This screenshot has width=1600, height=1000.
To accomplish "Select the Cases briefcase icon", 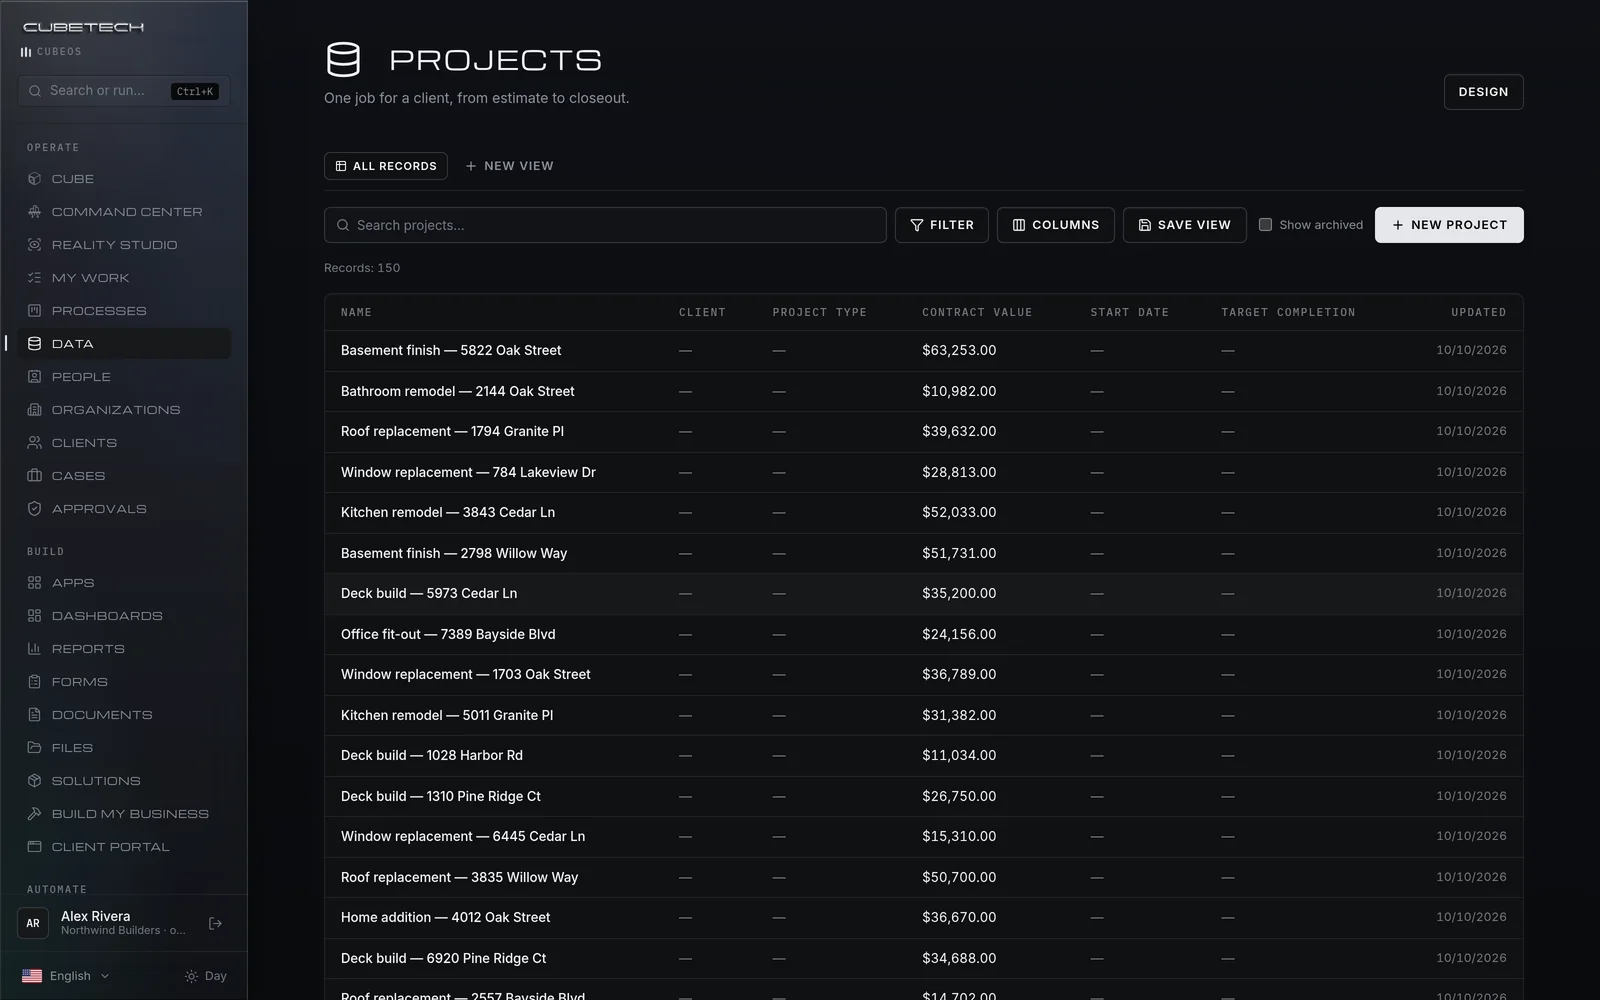I will pos(34,476).
